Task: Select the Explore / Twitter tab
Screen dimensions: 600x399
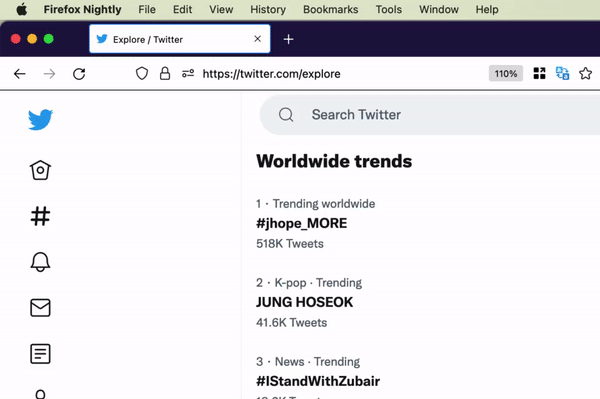Action: pos(179,39)
